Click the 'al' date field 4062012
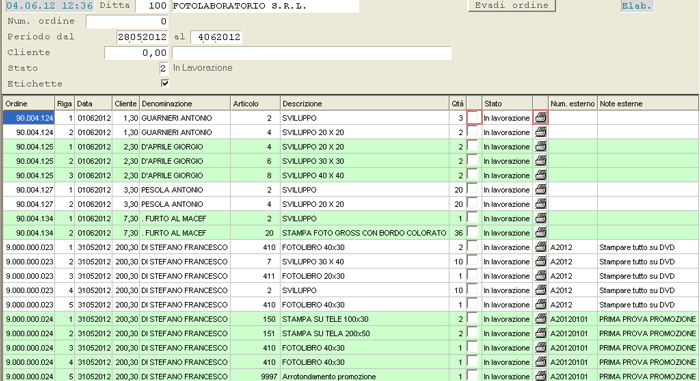This screenshot has height=381, width=700. tap(217, 37)
